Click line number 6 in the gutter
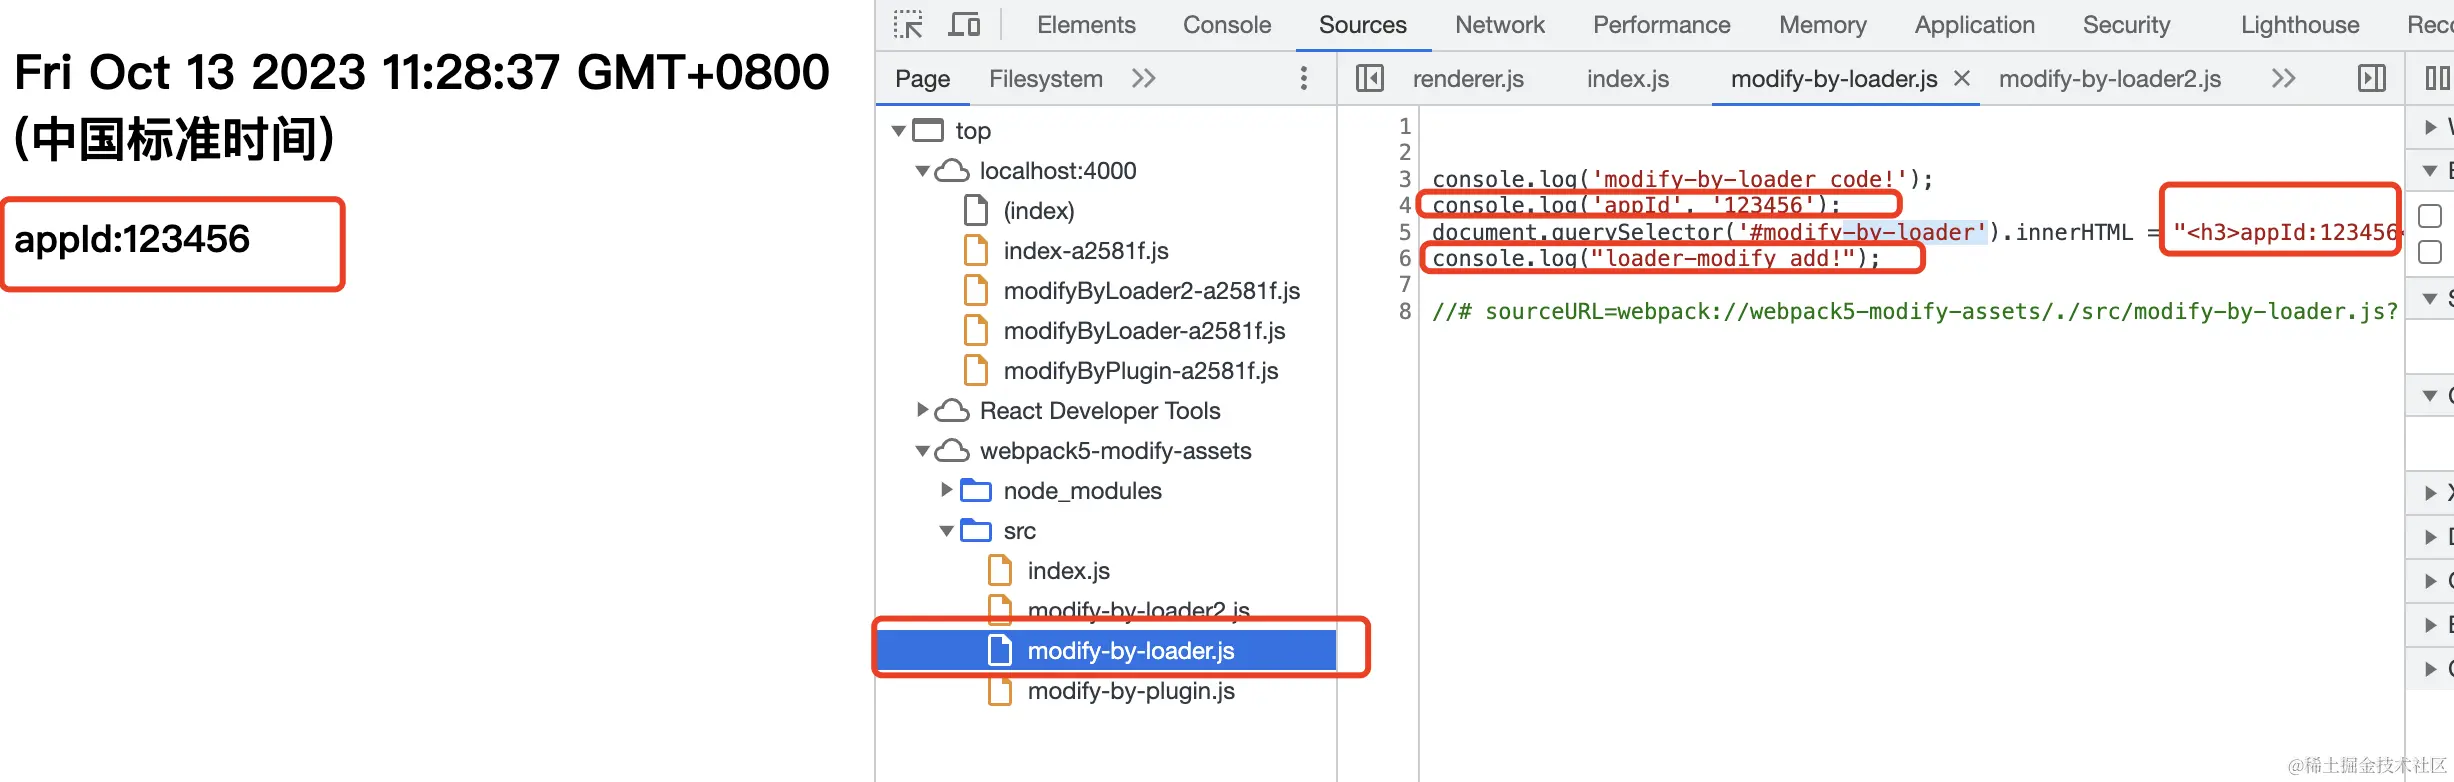 click(1404, 258)
